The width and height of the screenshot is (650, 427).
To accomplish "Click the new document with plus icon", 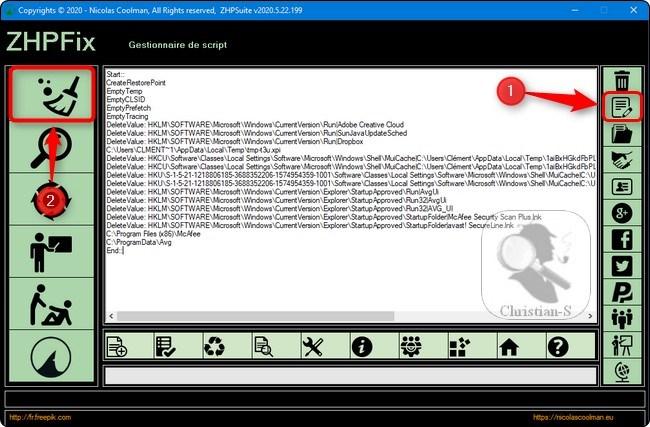I will click(117, 347).
